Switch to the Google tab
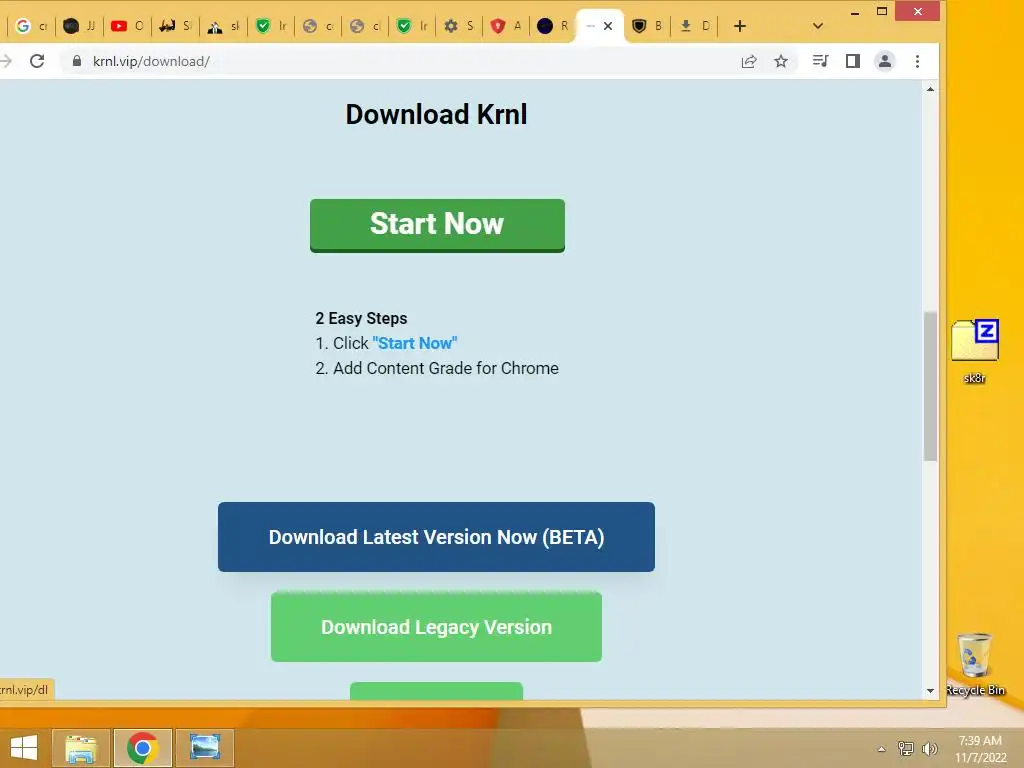The height and width of the screenshot is (768, 1024). (x=31, y=26)
